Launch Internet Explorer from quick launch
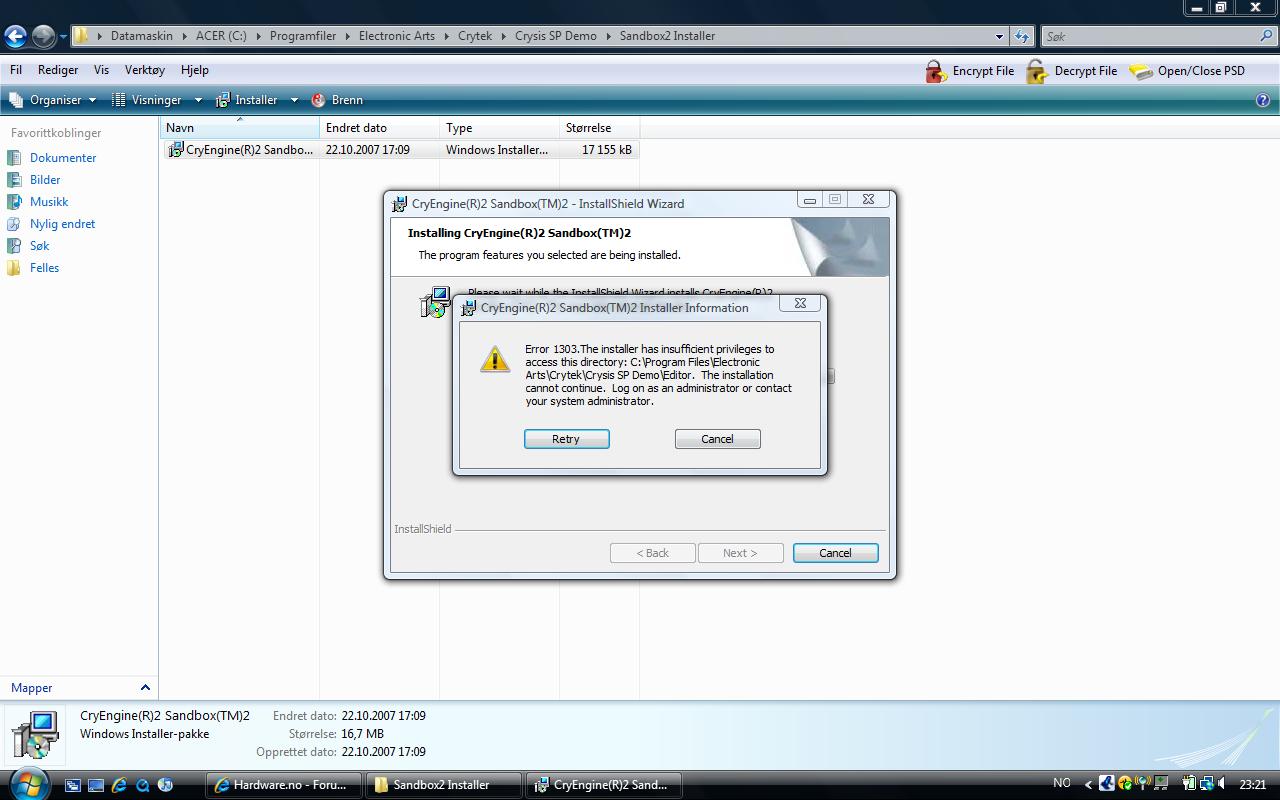Viewport: 1280px width, 800px height. pos(119,785)
